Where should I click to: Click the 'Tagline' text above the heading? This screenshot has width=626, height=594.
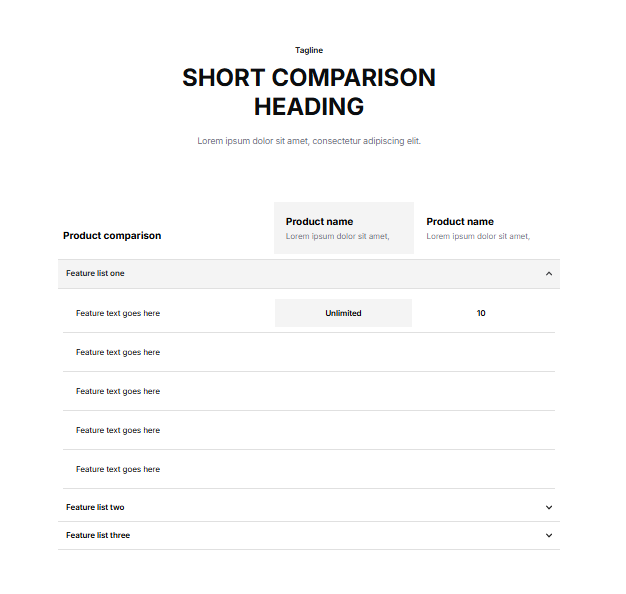coord(309,50)
